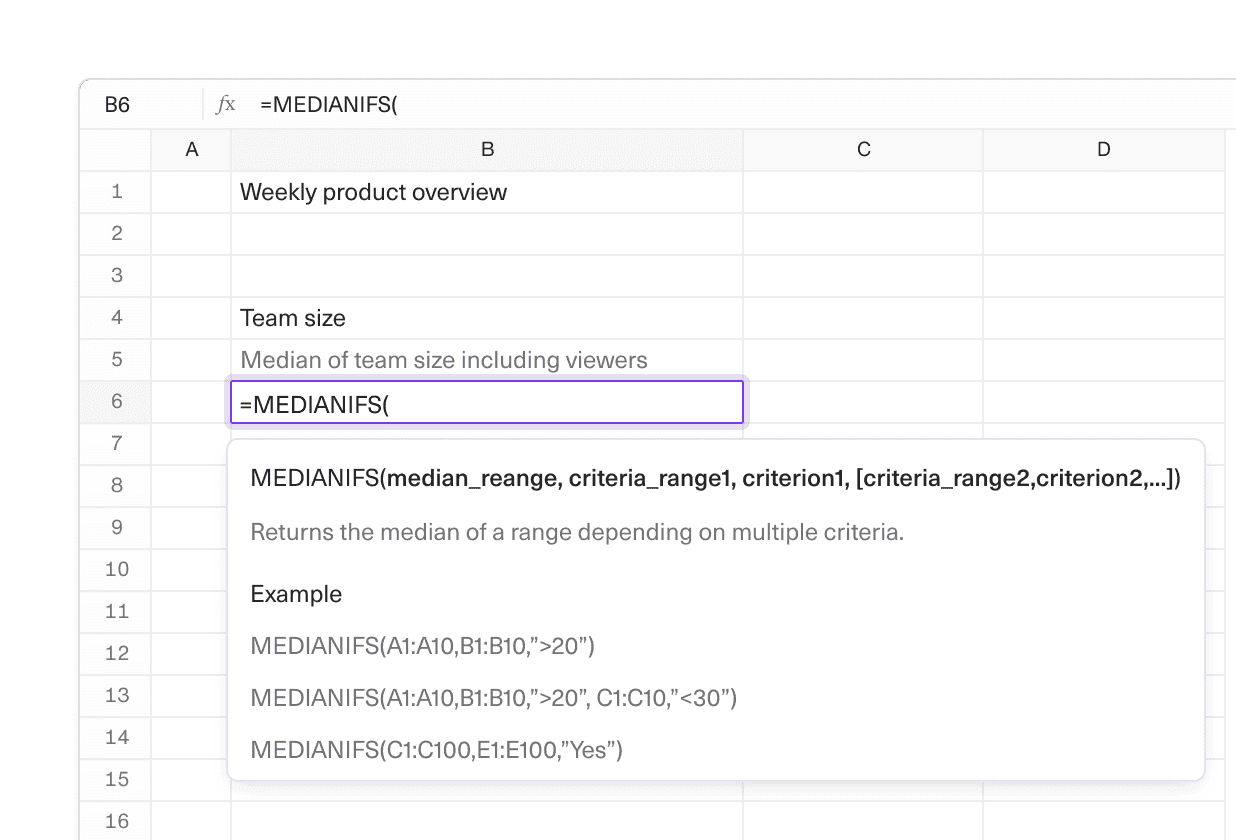Select column header D
The height and width of the screenshot is (840, 1236).
[x=1103, y=149]
